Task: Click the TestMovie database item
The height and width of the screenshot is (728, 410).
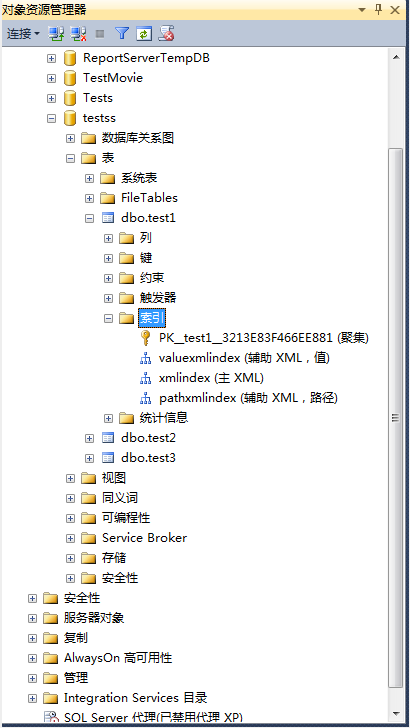Action: (113, 78)
